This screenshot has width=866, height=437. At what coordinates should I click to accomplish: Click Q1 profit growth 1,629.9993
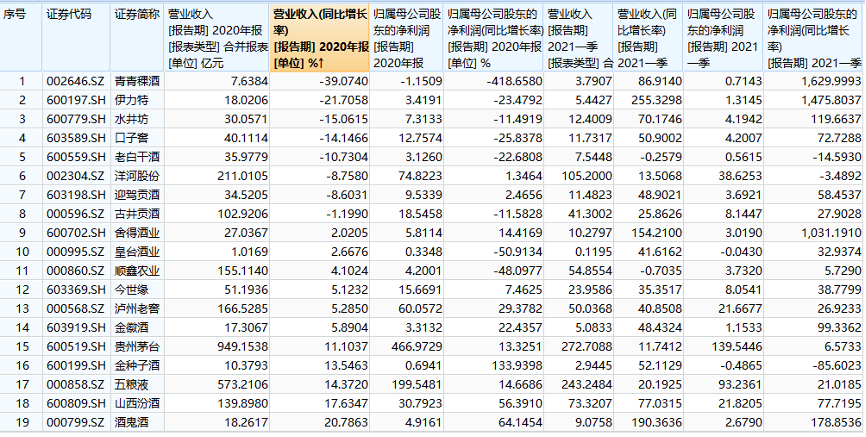pyautogui.click(x=830, y=82)
